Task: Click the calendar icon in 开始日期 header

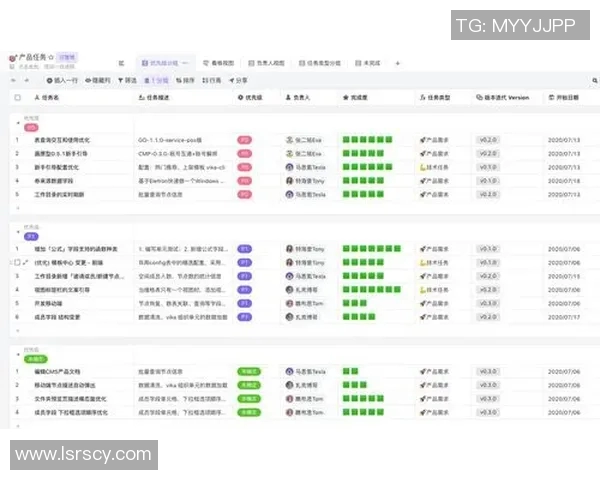Action: (551, 98)
